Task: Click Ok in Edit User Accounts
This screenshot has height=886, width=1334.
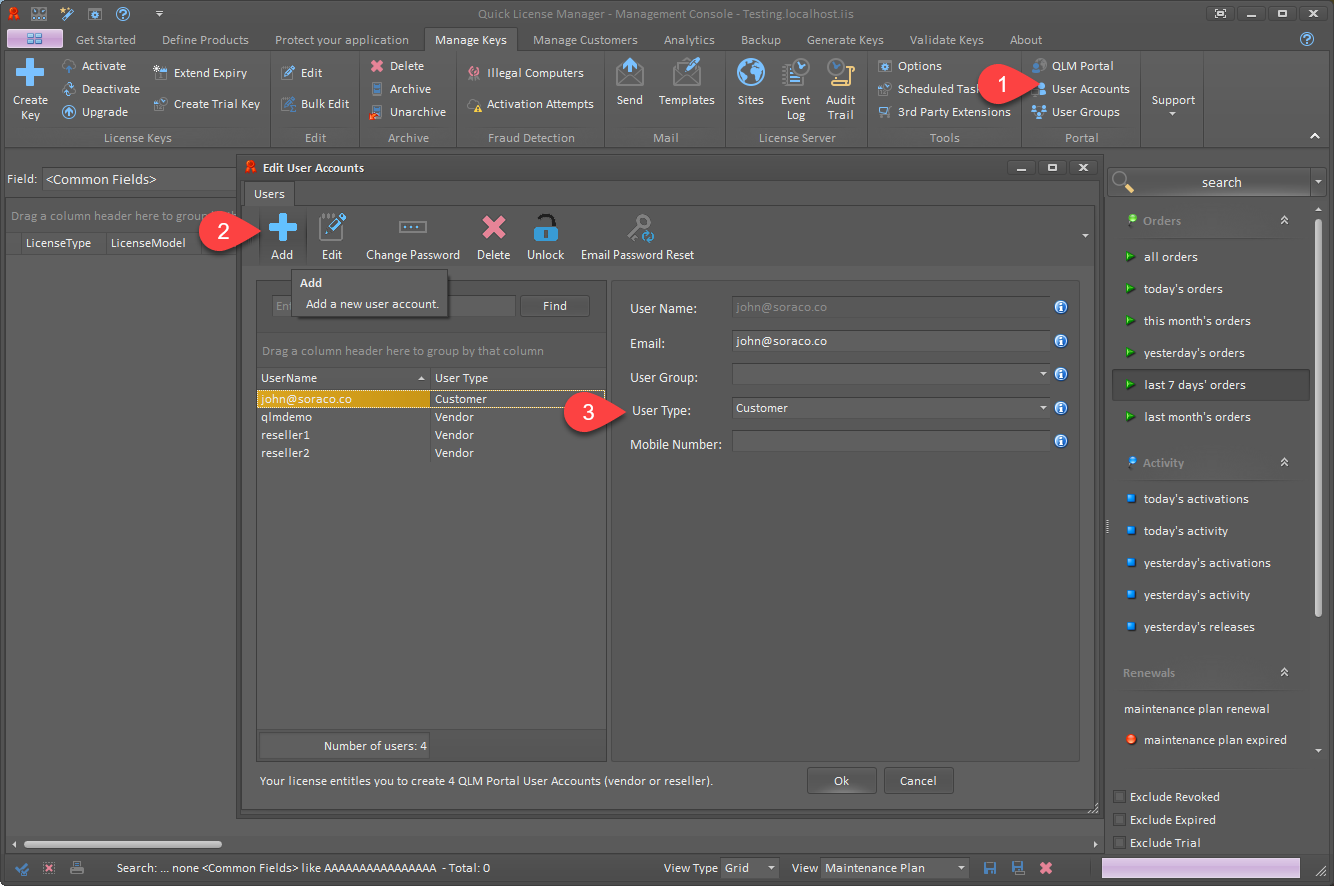Action: tap(842, 781)
